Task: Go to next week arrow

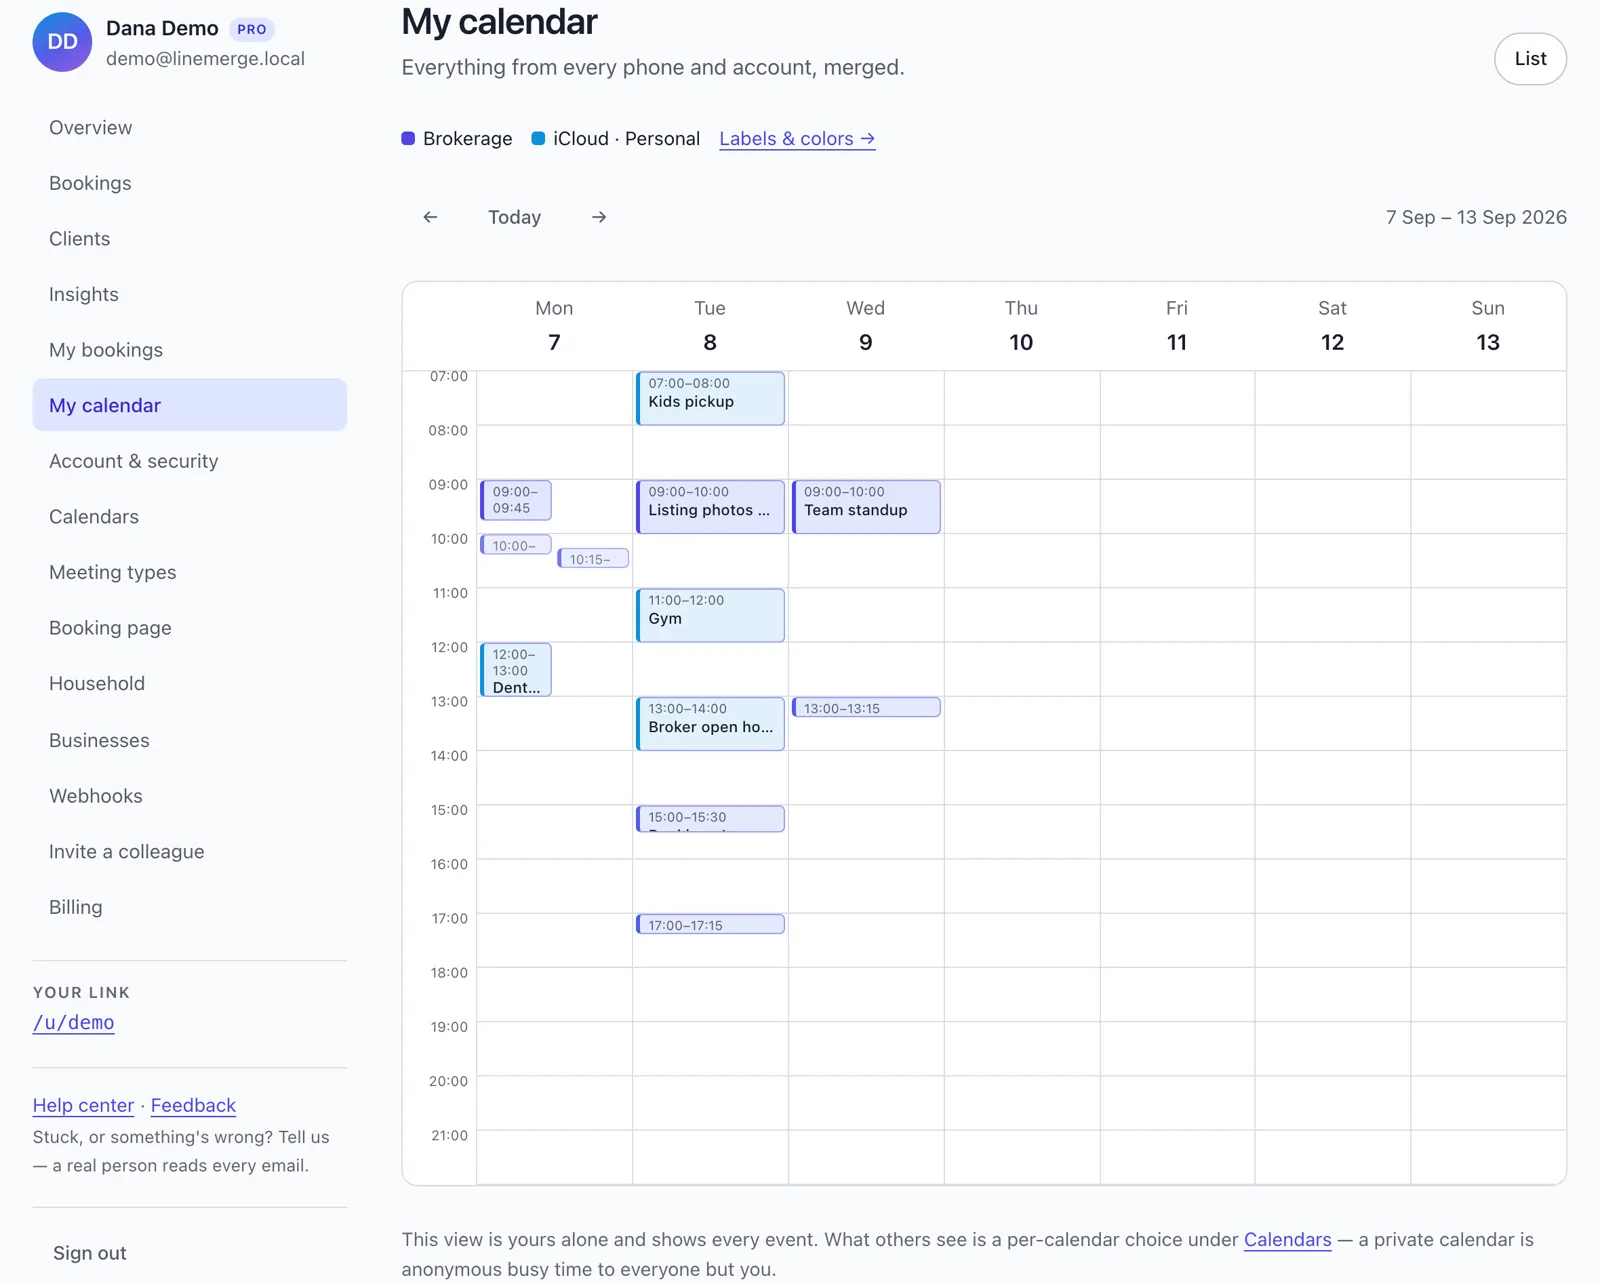Action: coord(599,217)
